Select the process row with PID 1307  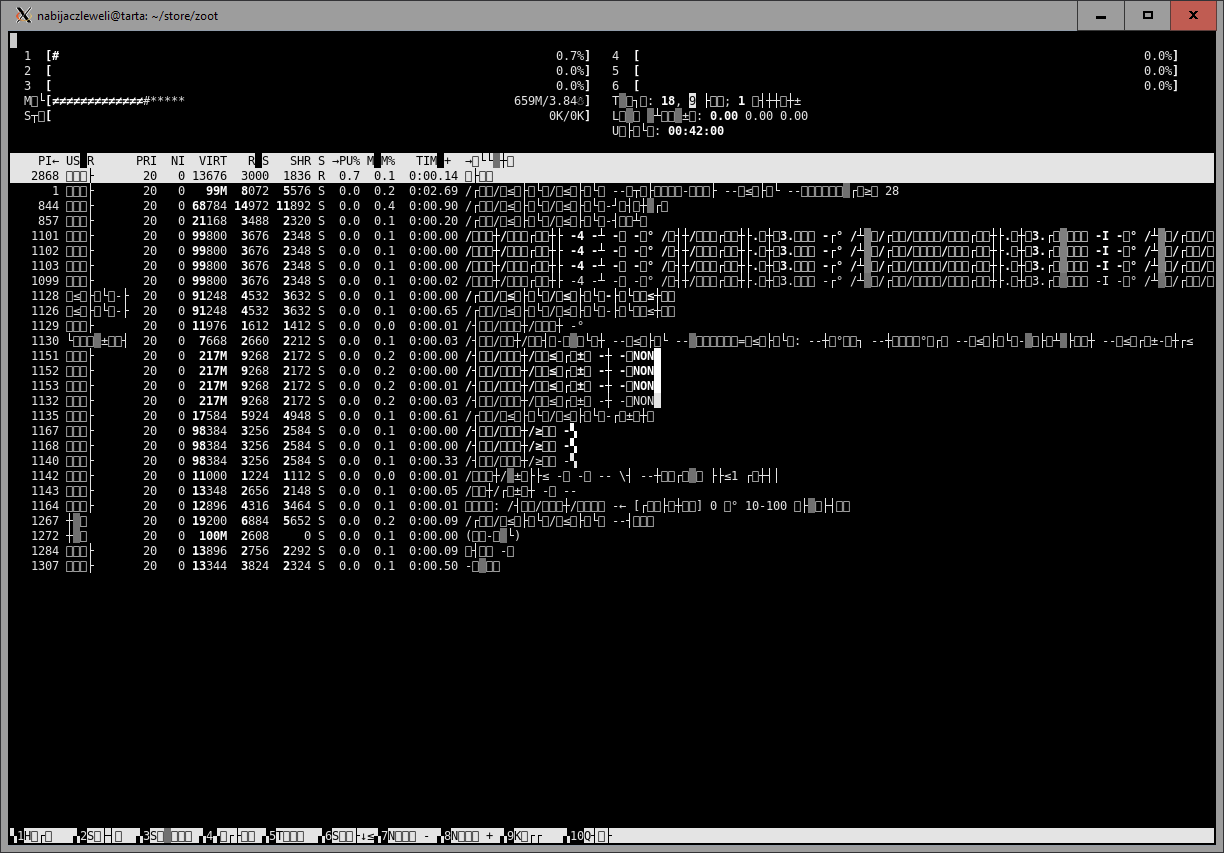point(300,566)
